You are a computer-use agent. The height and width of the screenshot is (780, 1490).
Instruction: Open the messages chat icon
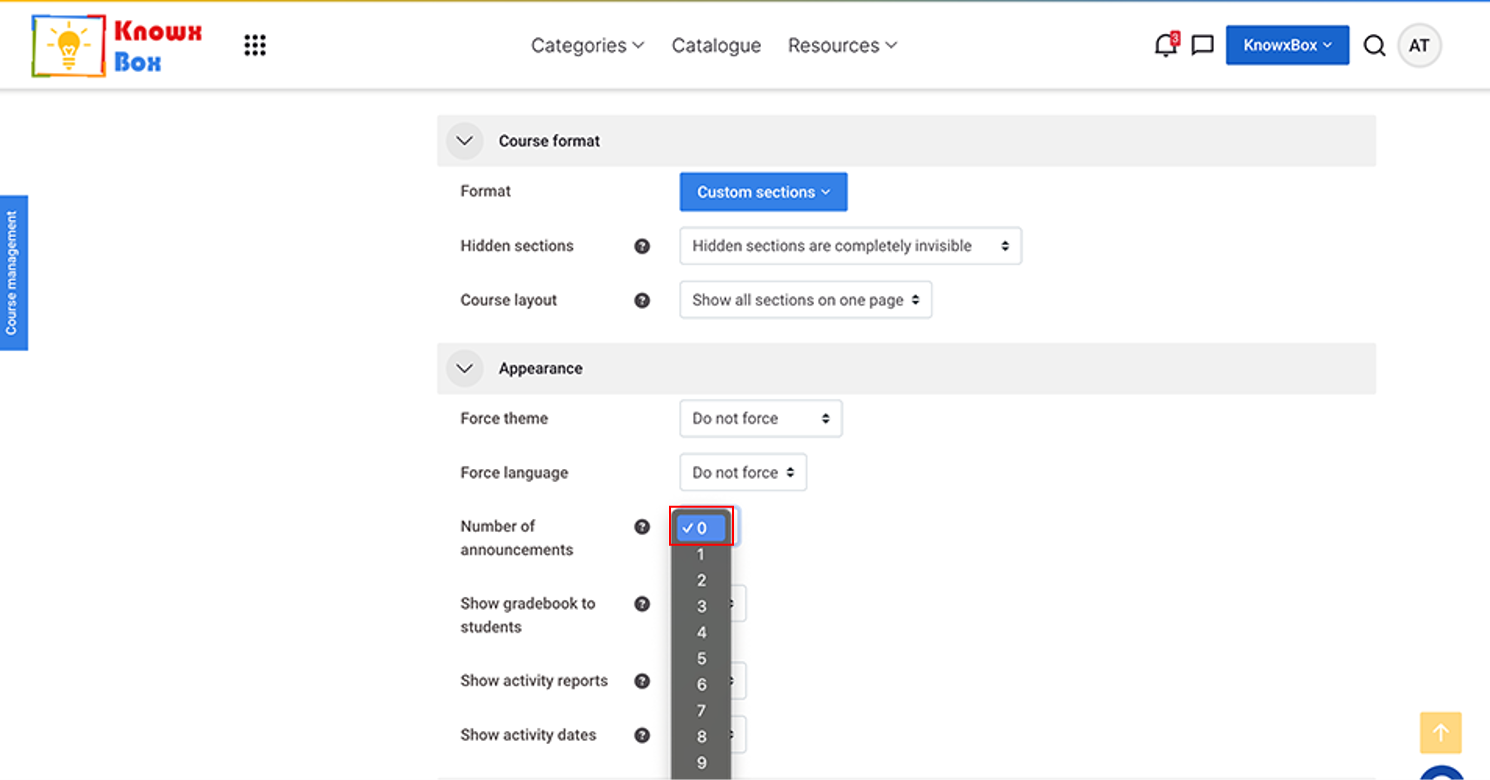[x=1203, y=46]
